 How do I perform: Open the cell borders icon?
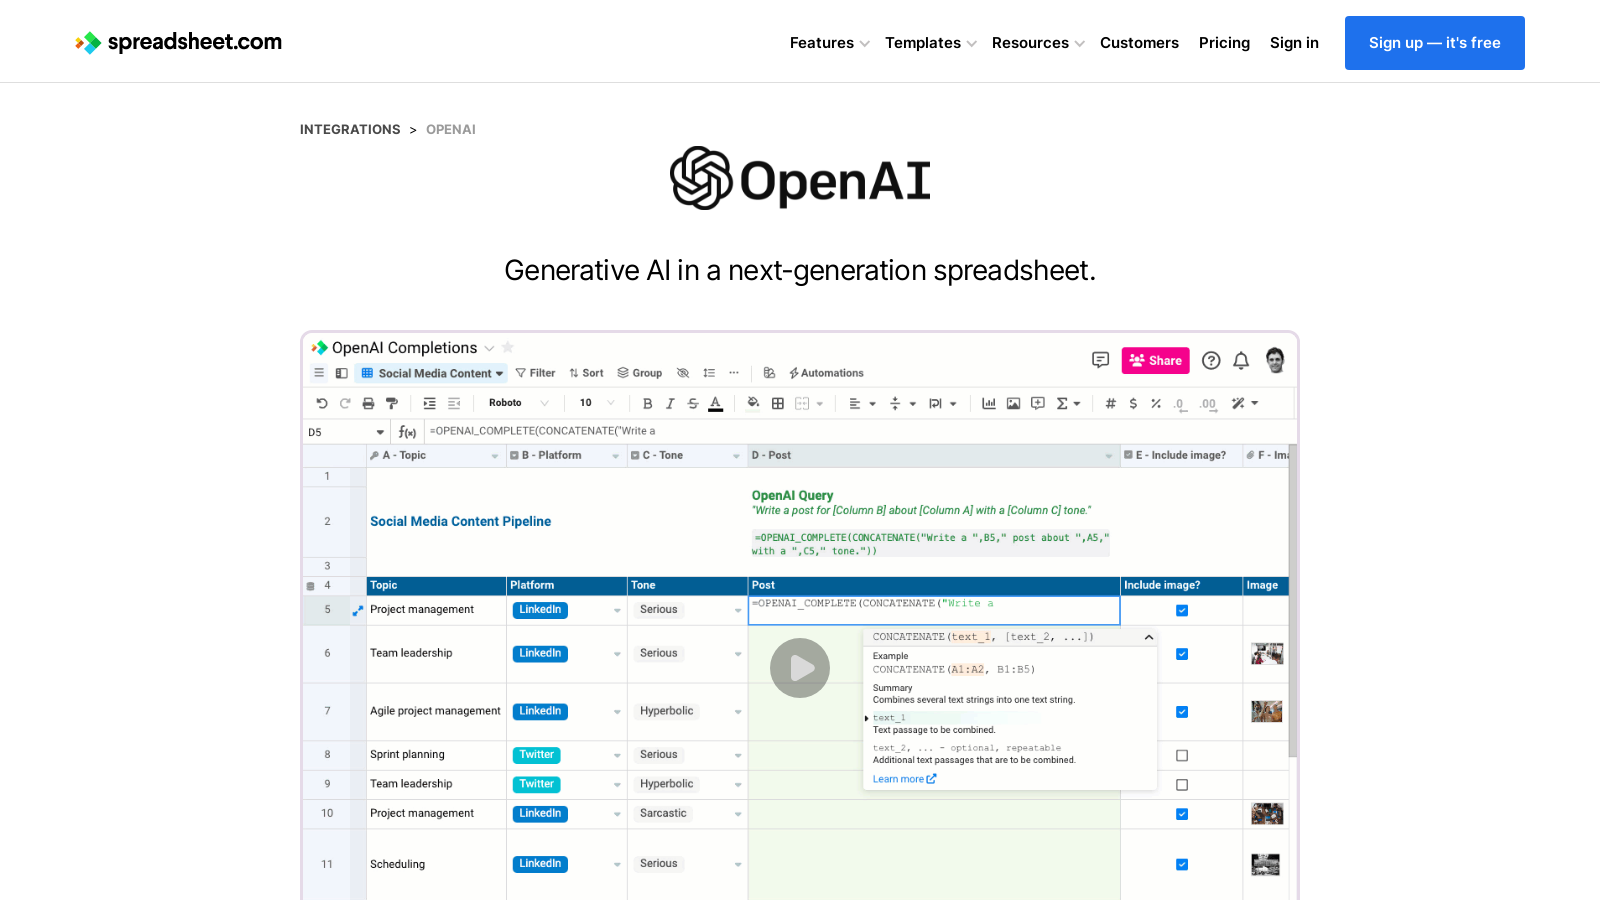point(778,404)
